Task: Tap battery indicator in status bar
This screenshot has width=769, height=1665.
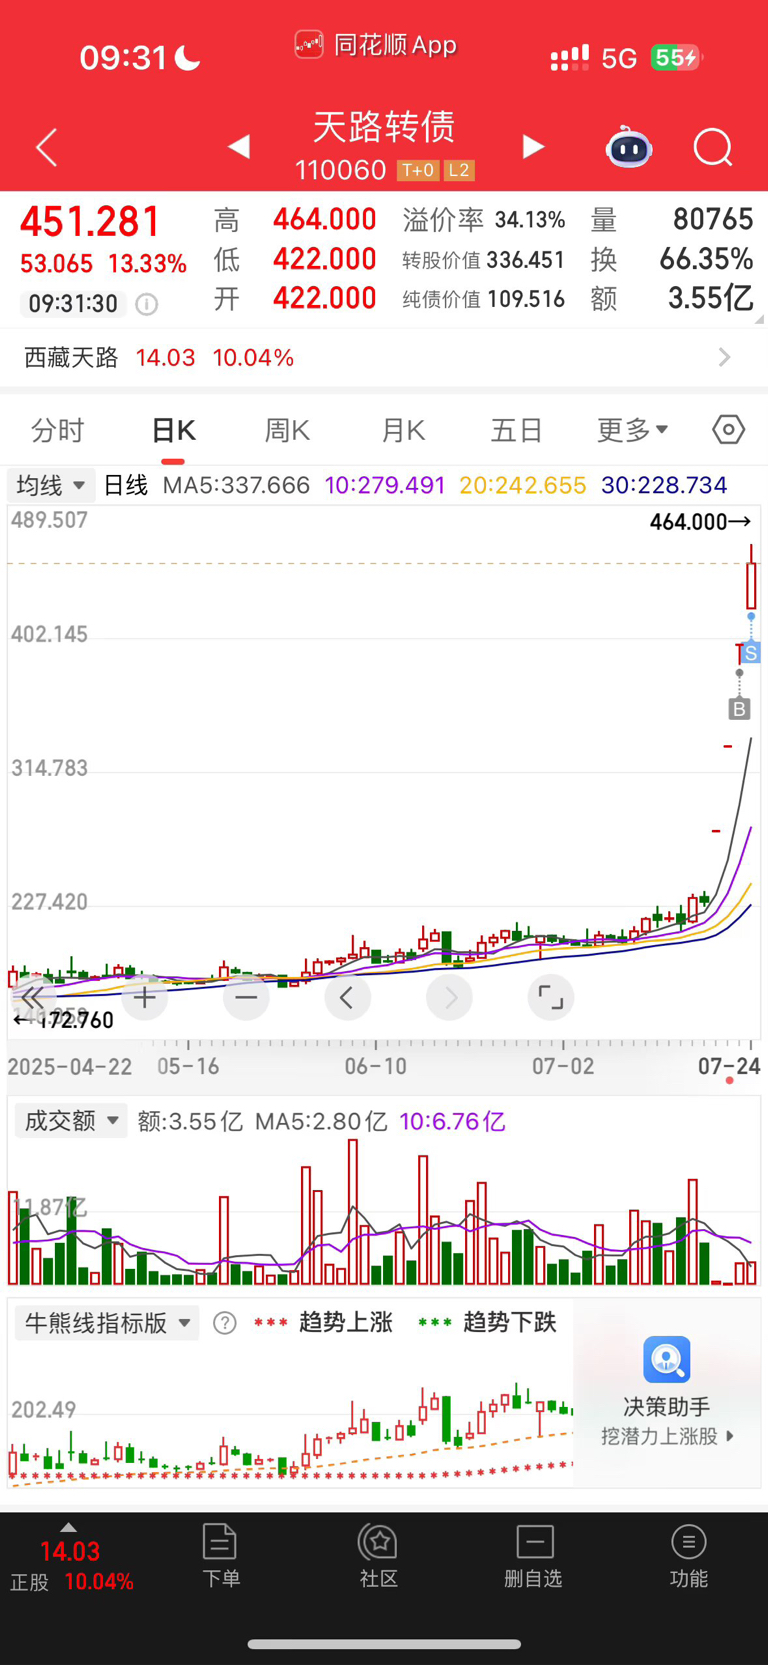Action: coord(677,58)
